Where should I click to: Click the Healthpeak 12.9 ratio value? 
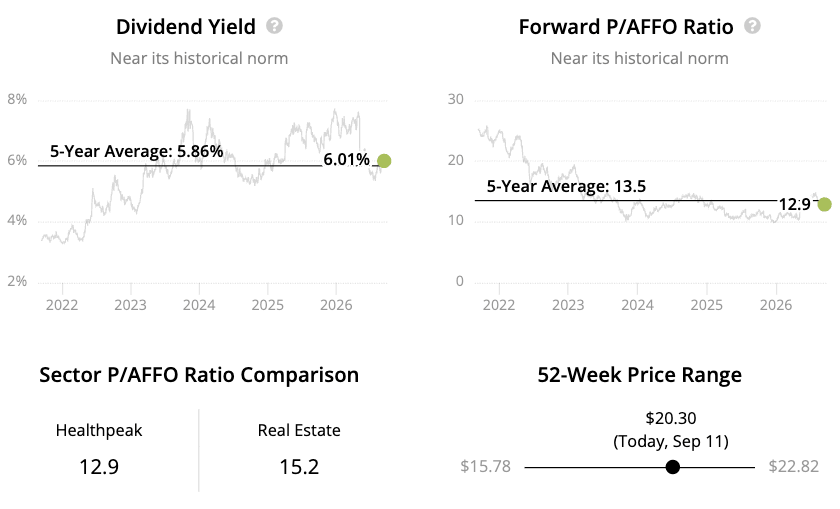99,467
